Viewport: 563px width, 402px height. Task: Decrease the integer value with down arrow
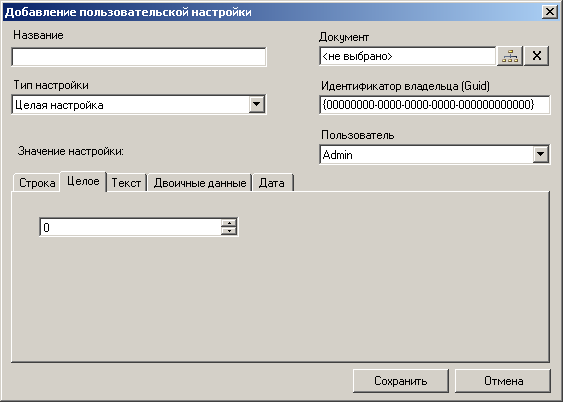pos(229,231)
